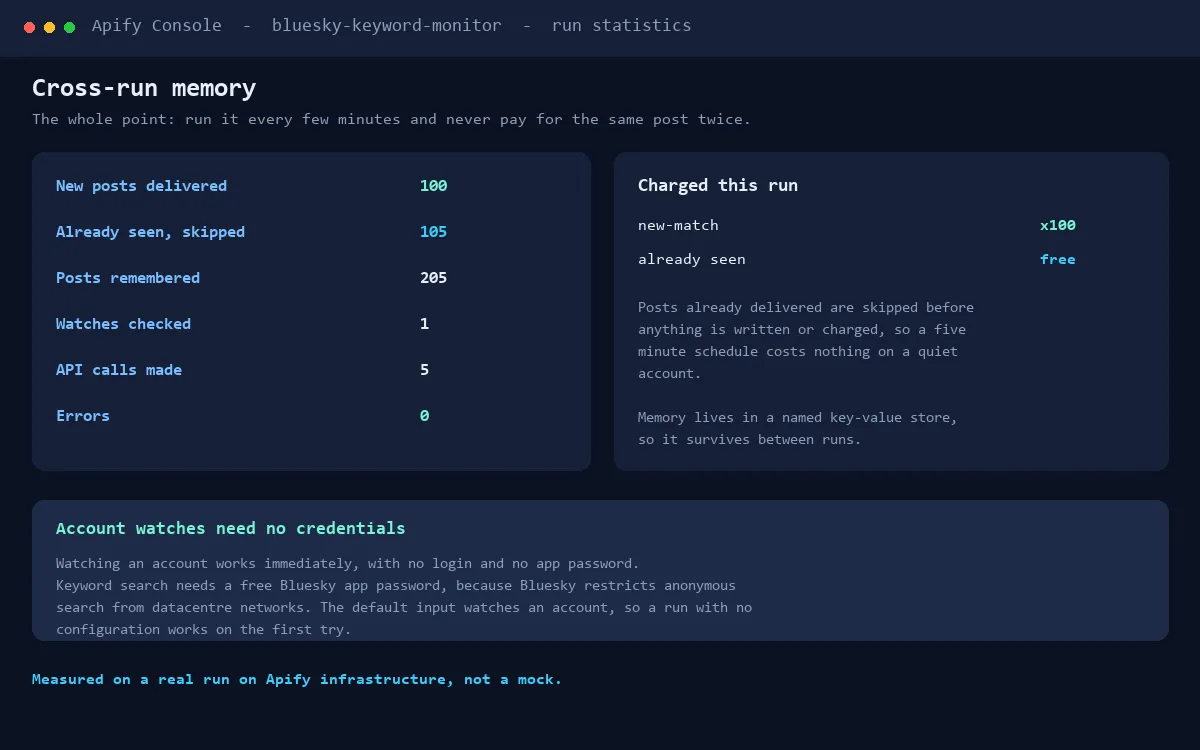Screen dimensions: 1200x750
Task: Select the 'Errors' label
Action: coord(83,416)
